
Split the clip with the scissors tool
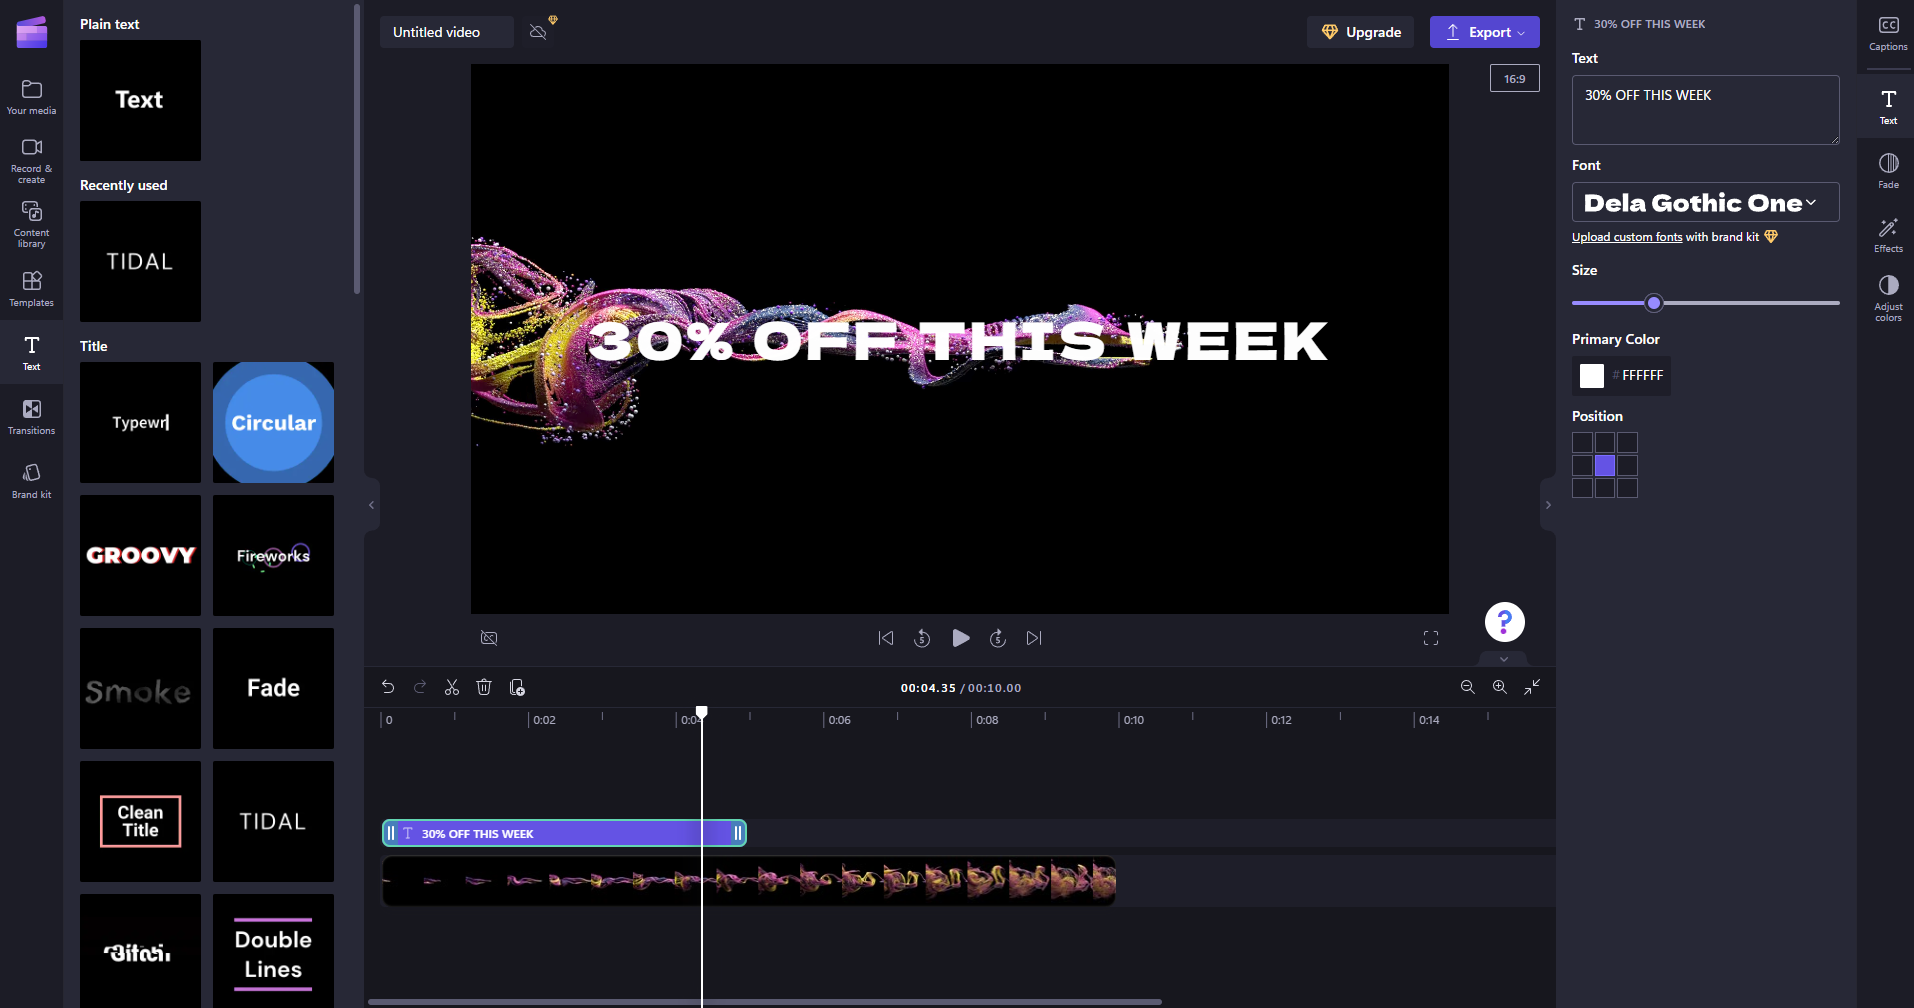[452, 687]
